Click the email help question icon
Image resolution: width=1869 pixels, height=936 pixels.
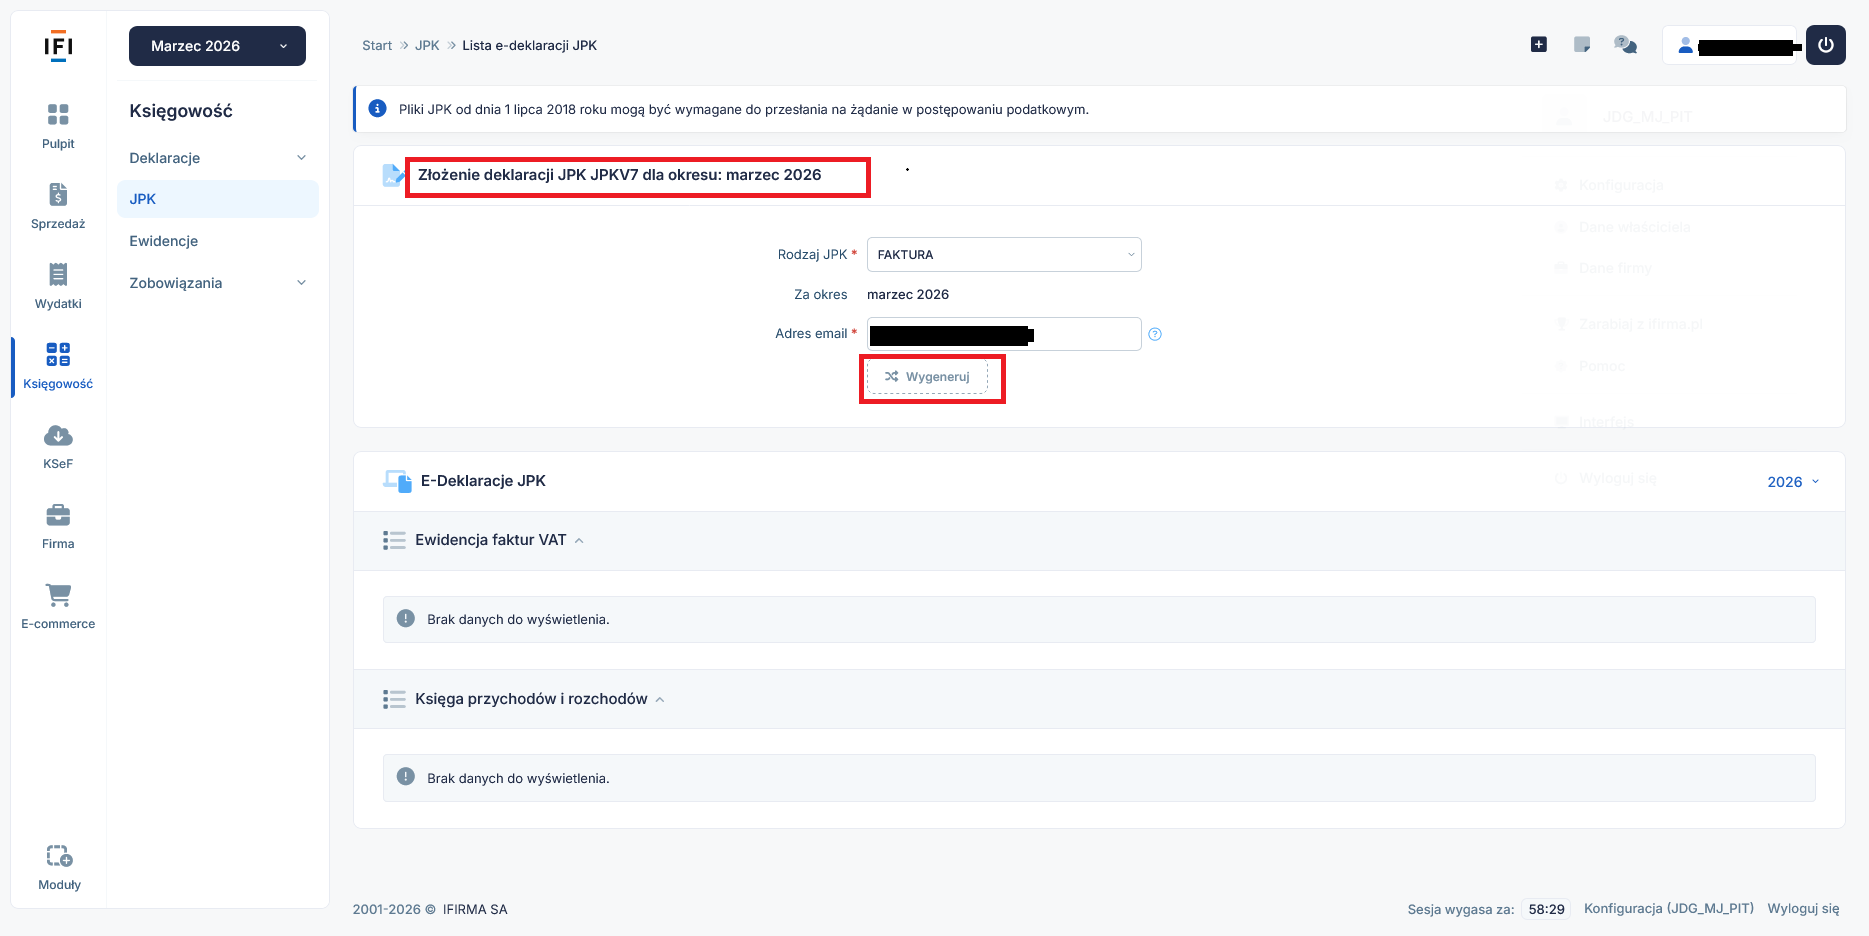click(x=1155, y=334)
